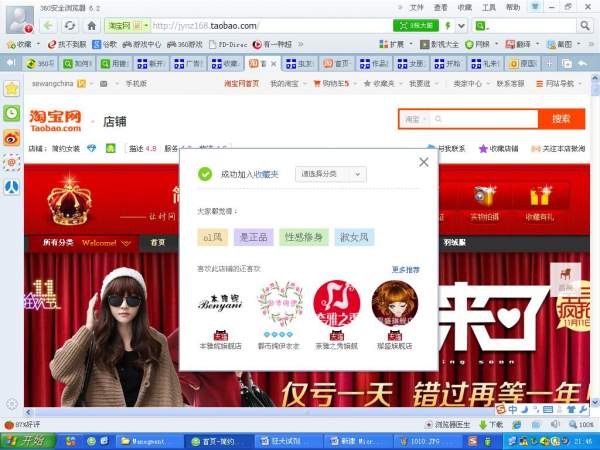Click the left arrow of horizontal scrollbar
This screenshot has width=600, height=450.
tap(28, 412)
